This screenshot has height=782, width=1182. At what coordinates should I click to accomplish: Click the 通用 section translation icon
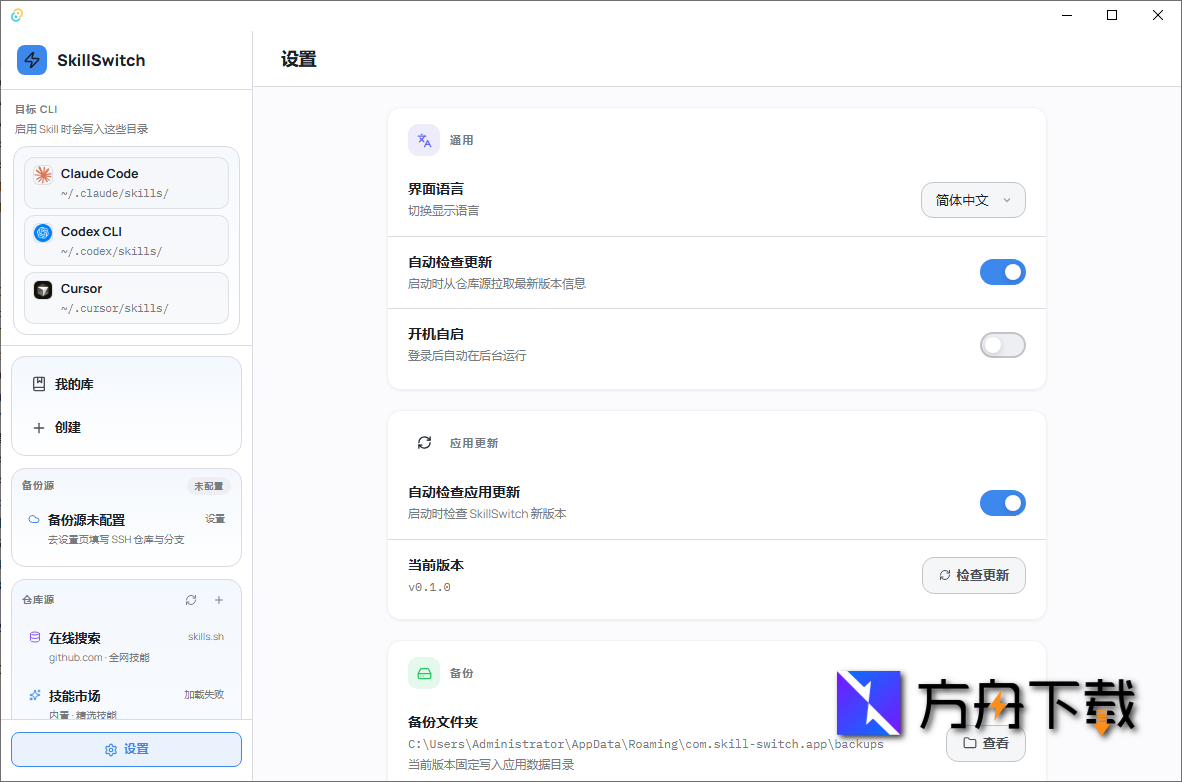point(423,139)
